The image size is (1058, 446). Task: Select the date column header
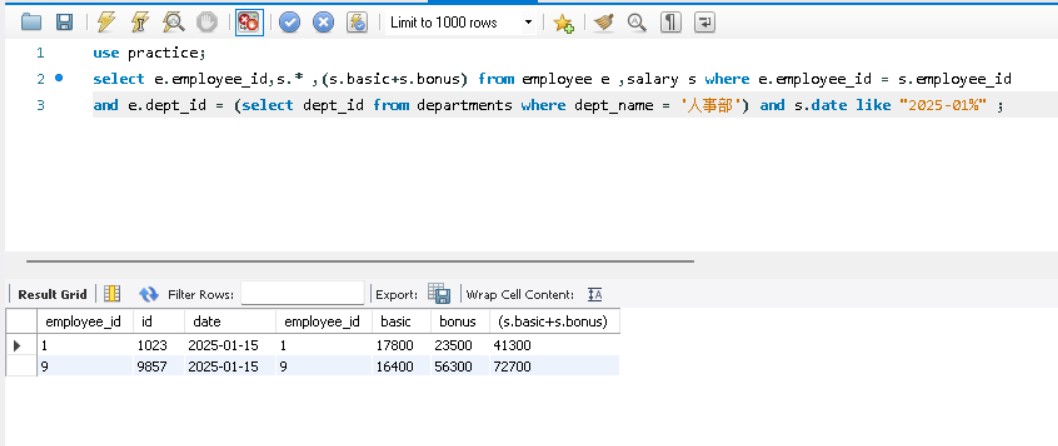pos(230,321)
